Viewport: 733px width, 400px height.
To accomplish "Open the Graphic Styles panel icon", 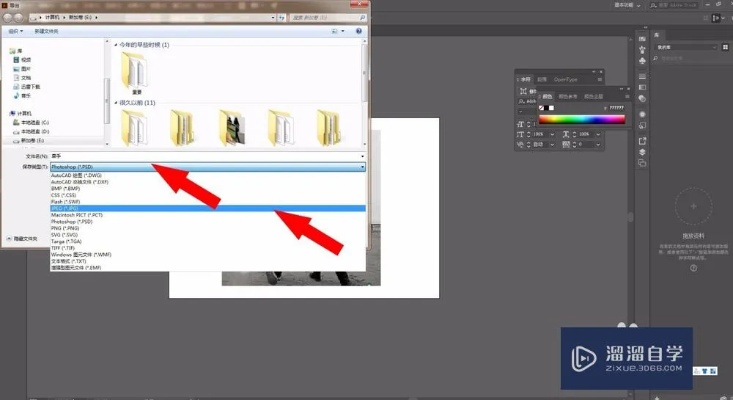I will click(x=642, y=125).
